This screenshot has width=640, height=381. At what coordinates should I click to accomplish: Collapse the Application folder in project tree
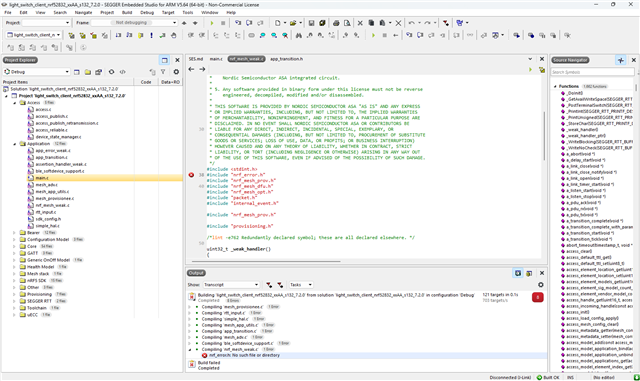(x=14, y=144)
